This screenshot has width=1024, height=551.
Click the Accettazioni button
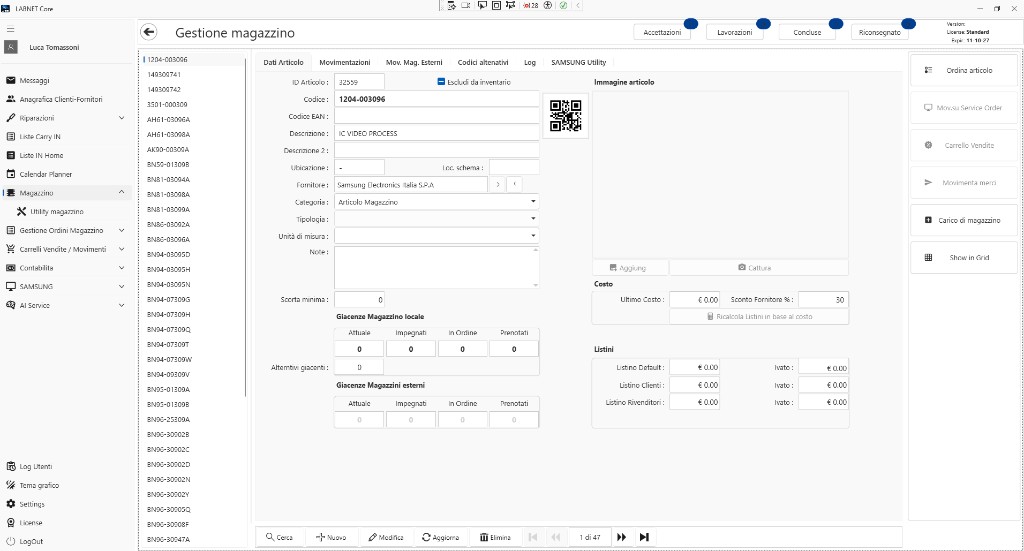(x=662, y=32)
